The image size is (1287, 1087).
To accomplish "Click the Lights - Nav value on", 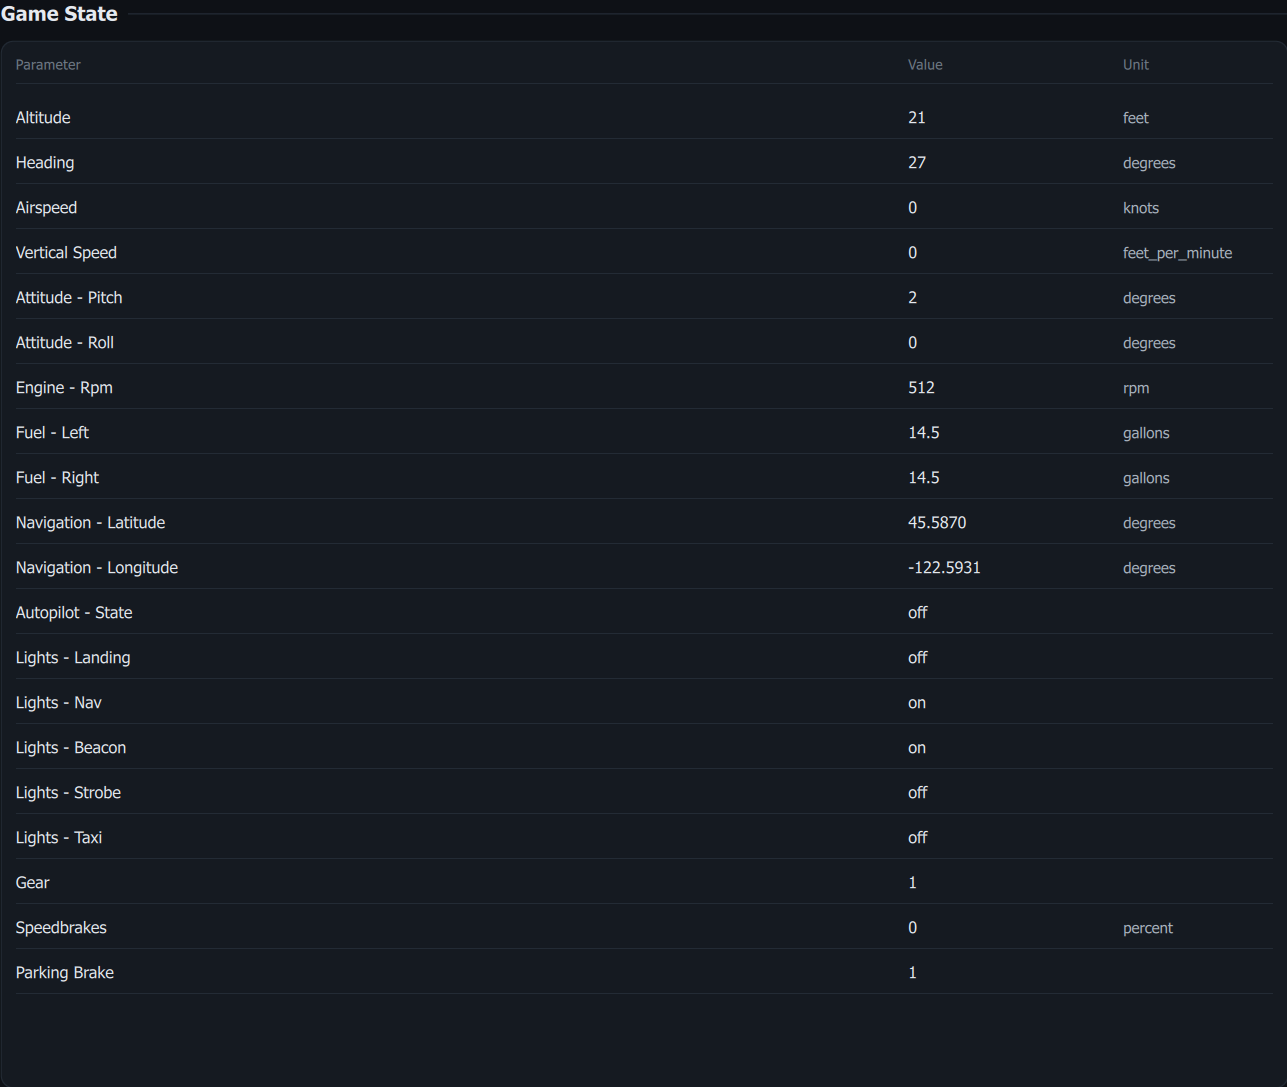I will pos(917,703).
